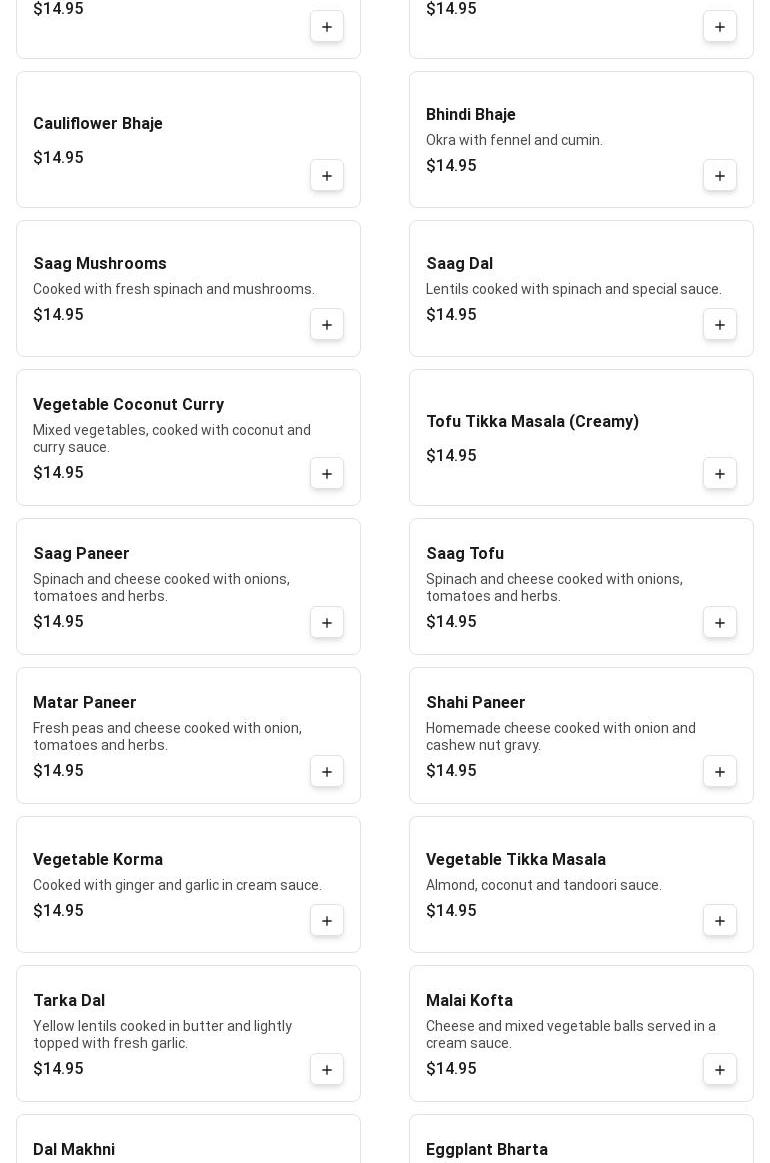The image size is (770, 1163).
Task: Add Saag Paneer to order
Action: coord(327,623)
